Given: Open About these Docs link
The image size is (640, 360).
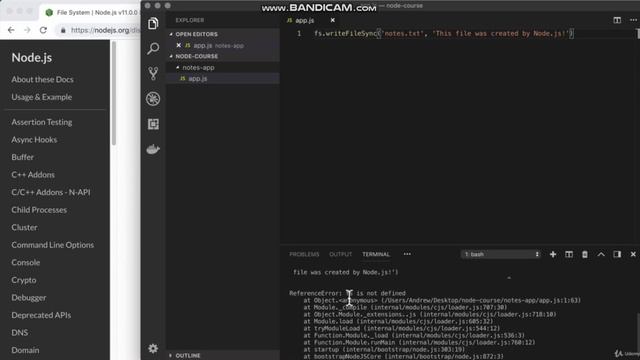Looking at the screenshot, I should pyautogui.click(x=42, y=80).
